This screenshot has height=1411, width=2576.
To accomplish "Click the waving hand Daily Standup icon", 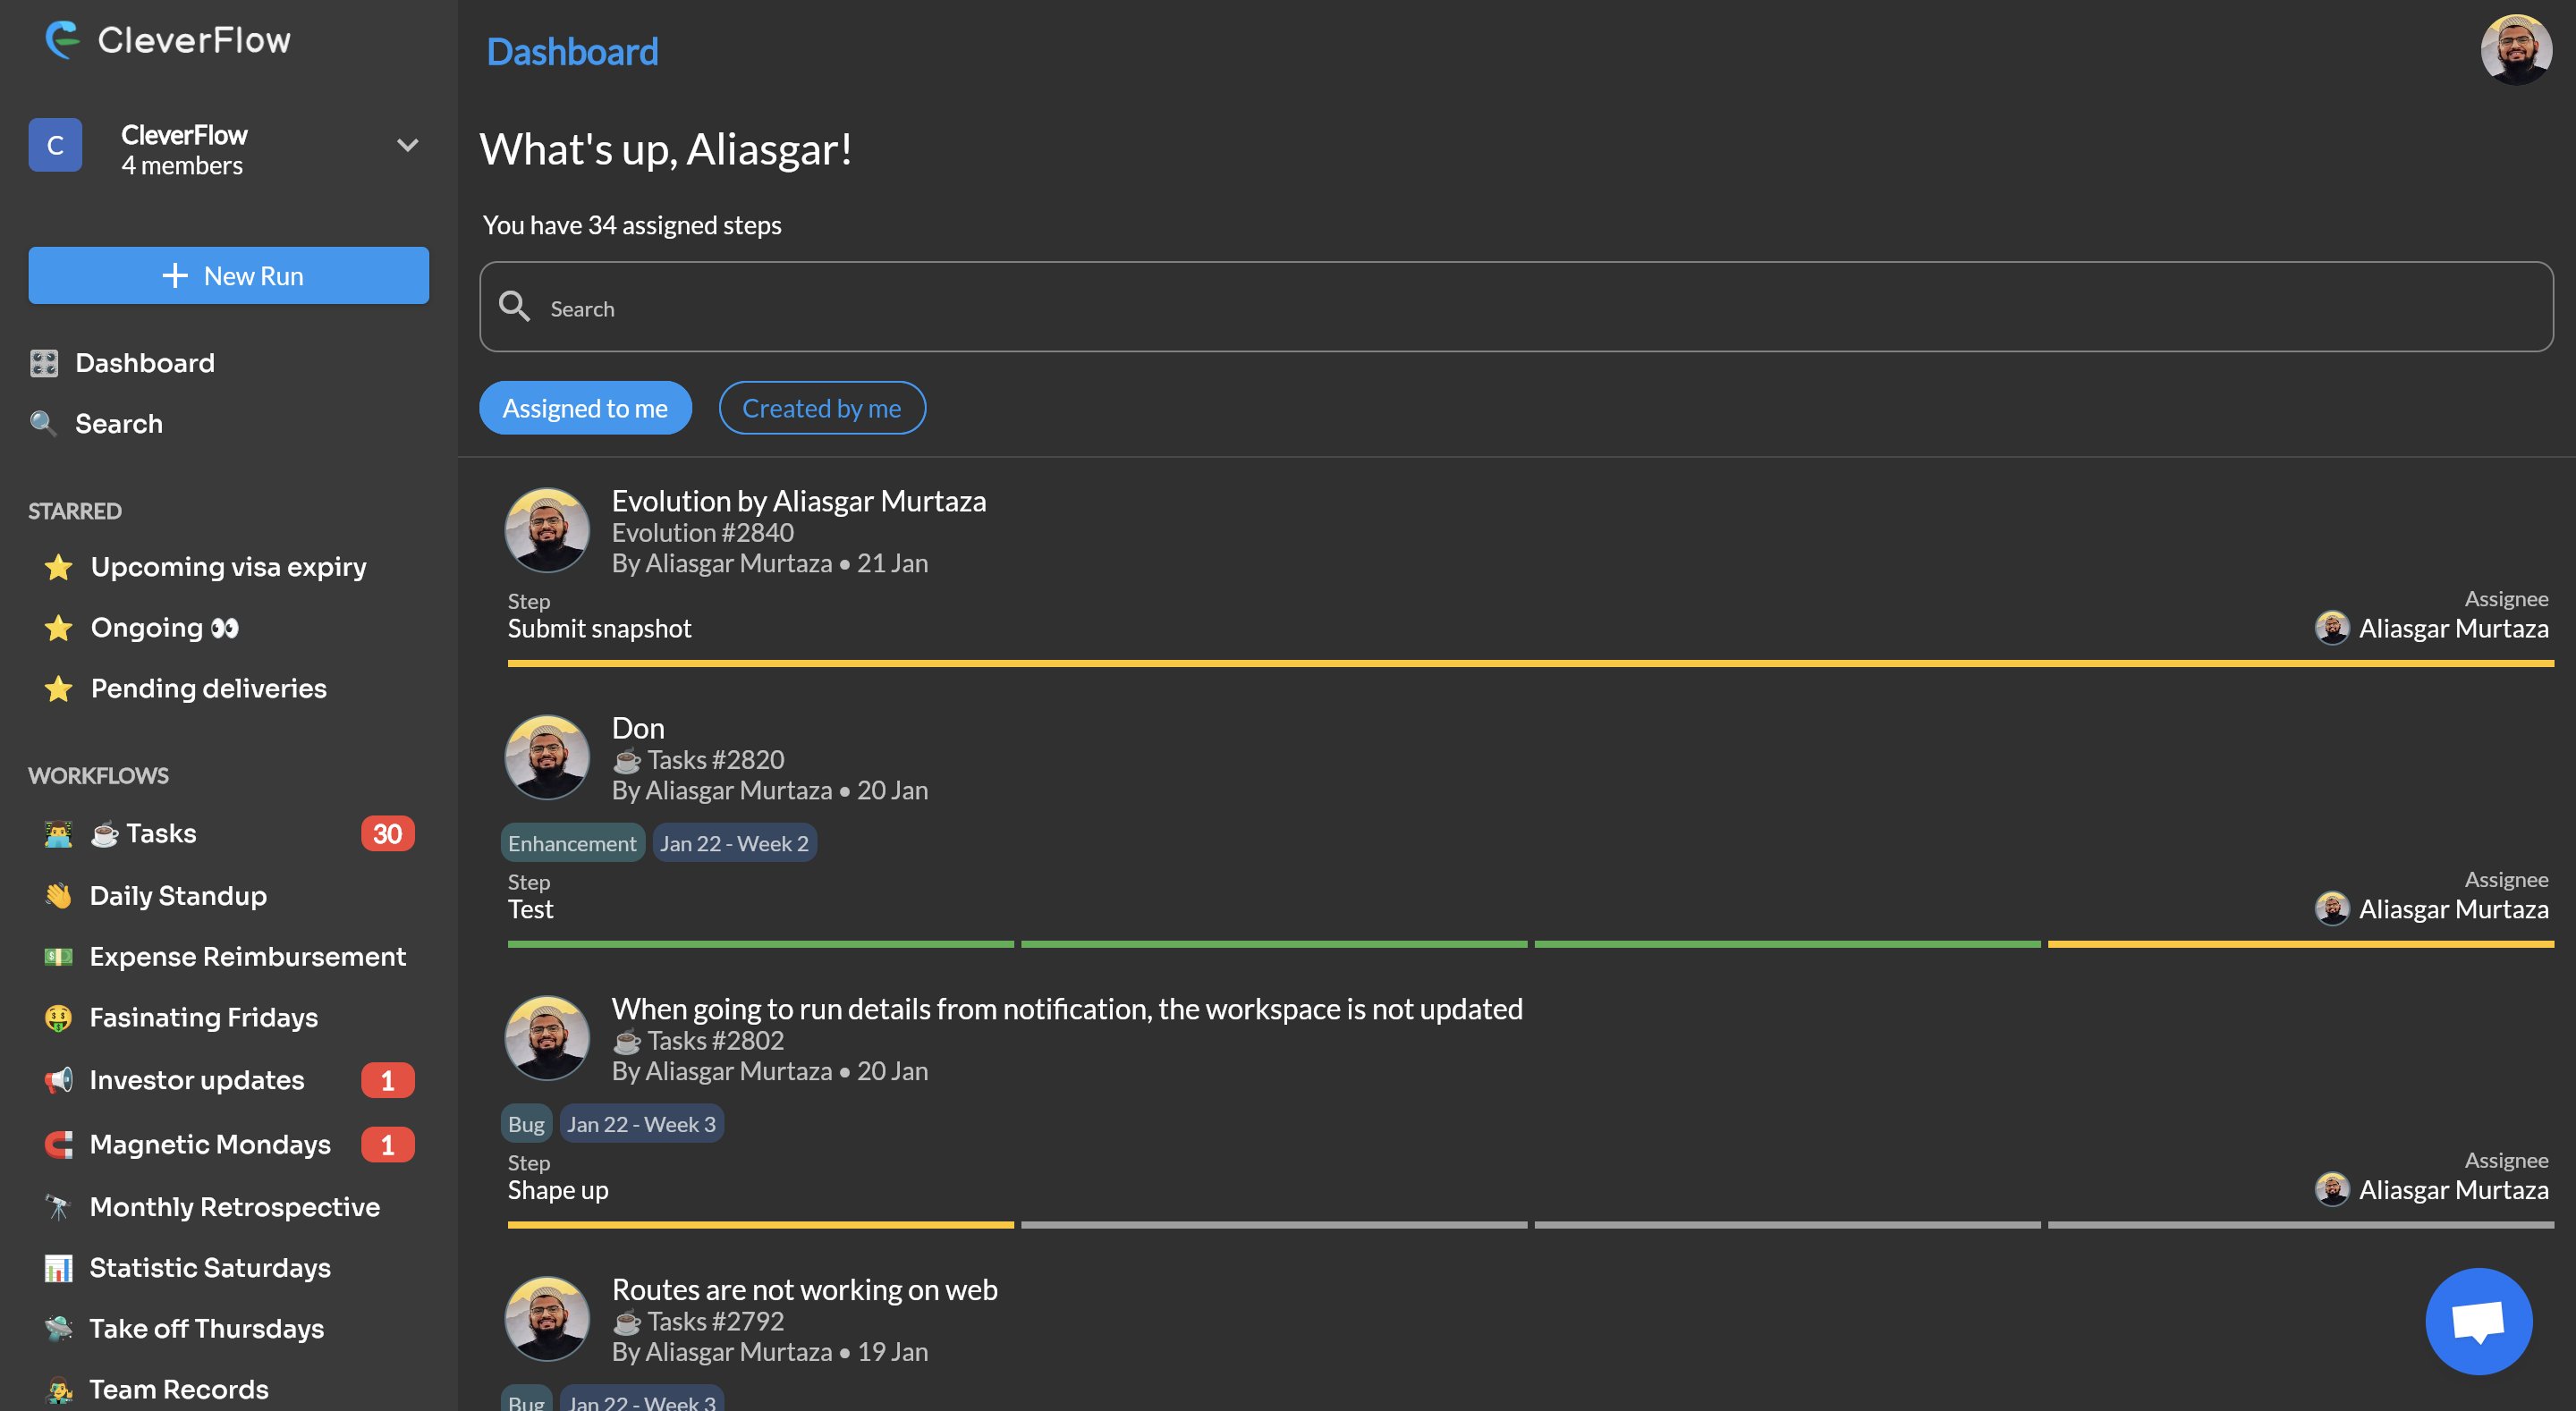I will [58, 895].
